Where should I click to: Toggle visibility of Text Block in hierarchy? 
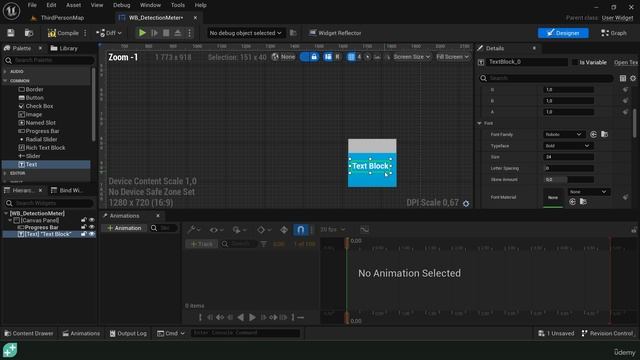click(x=91, y=234)
